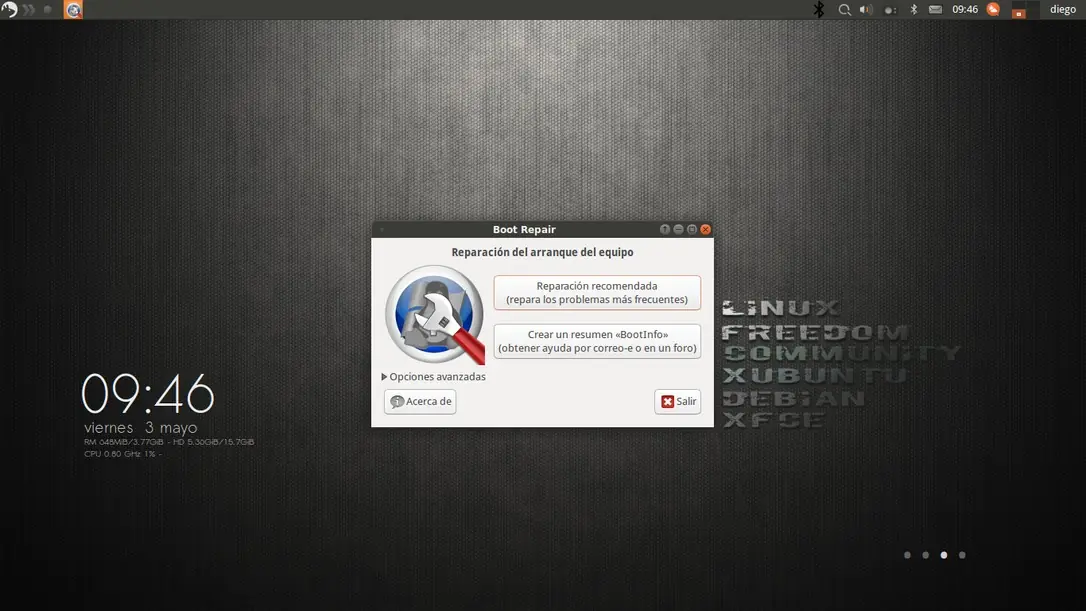Viewport: 1086px width, 611px height.
Task: Minimize the Boot Repair window
Action: pos(678,229)
